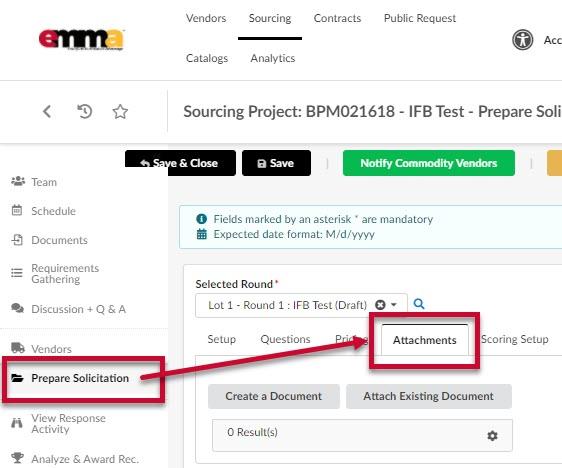Open the Sourcing top menu
Image resolution: width=562 pixels, height=468 pixels.
click(270, 18)
